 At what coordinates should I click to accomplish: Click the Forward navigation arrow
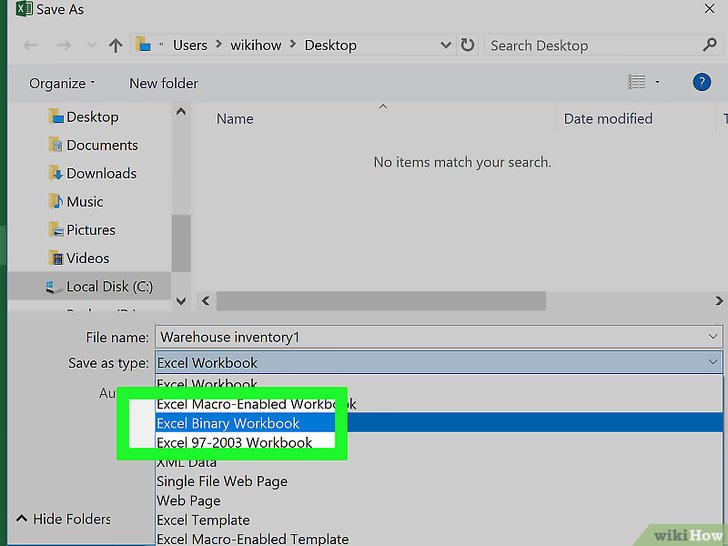coord(64,45)
